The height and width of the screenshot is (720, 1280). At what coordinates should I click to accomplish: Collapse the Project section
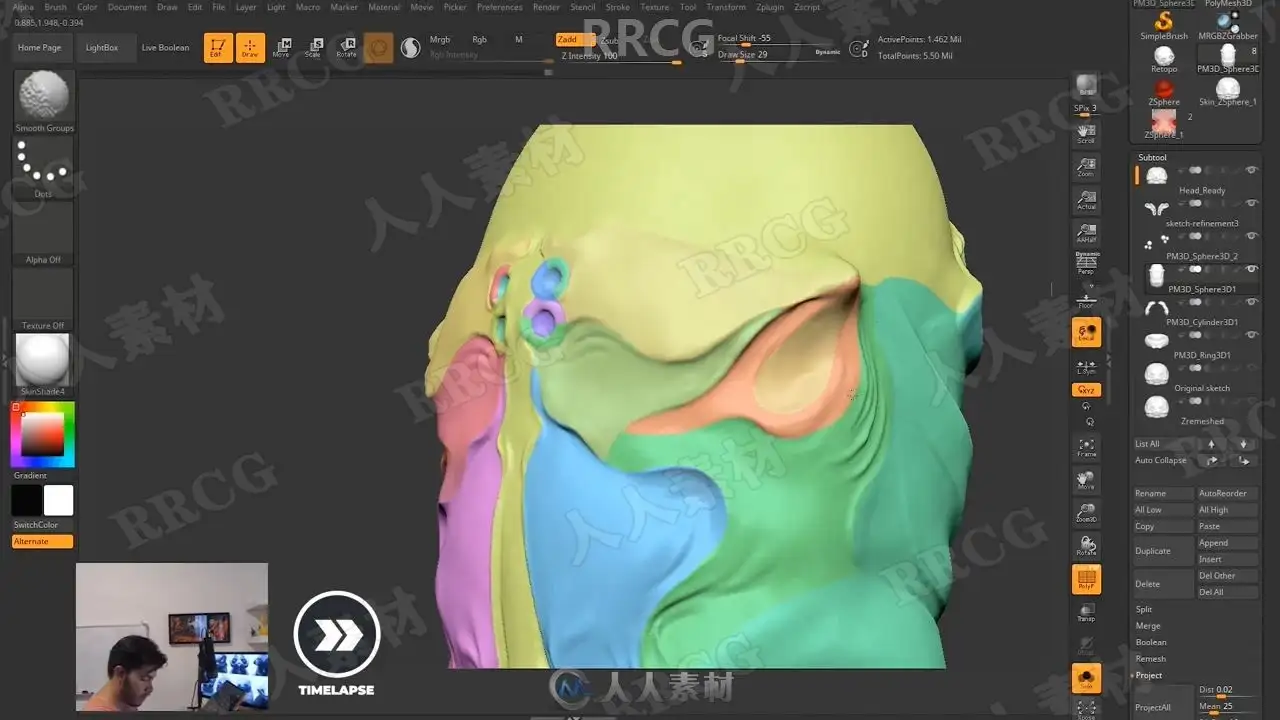1149,675
